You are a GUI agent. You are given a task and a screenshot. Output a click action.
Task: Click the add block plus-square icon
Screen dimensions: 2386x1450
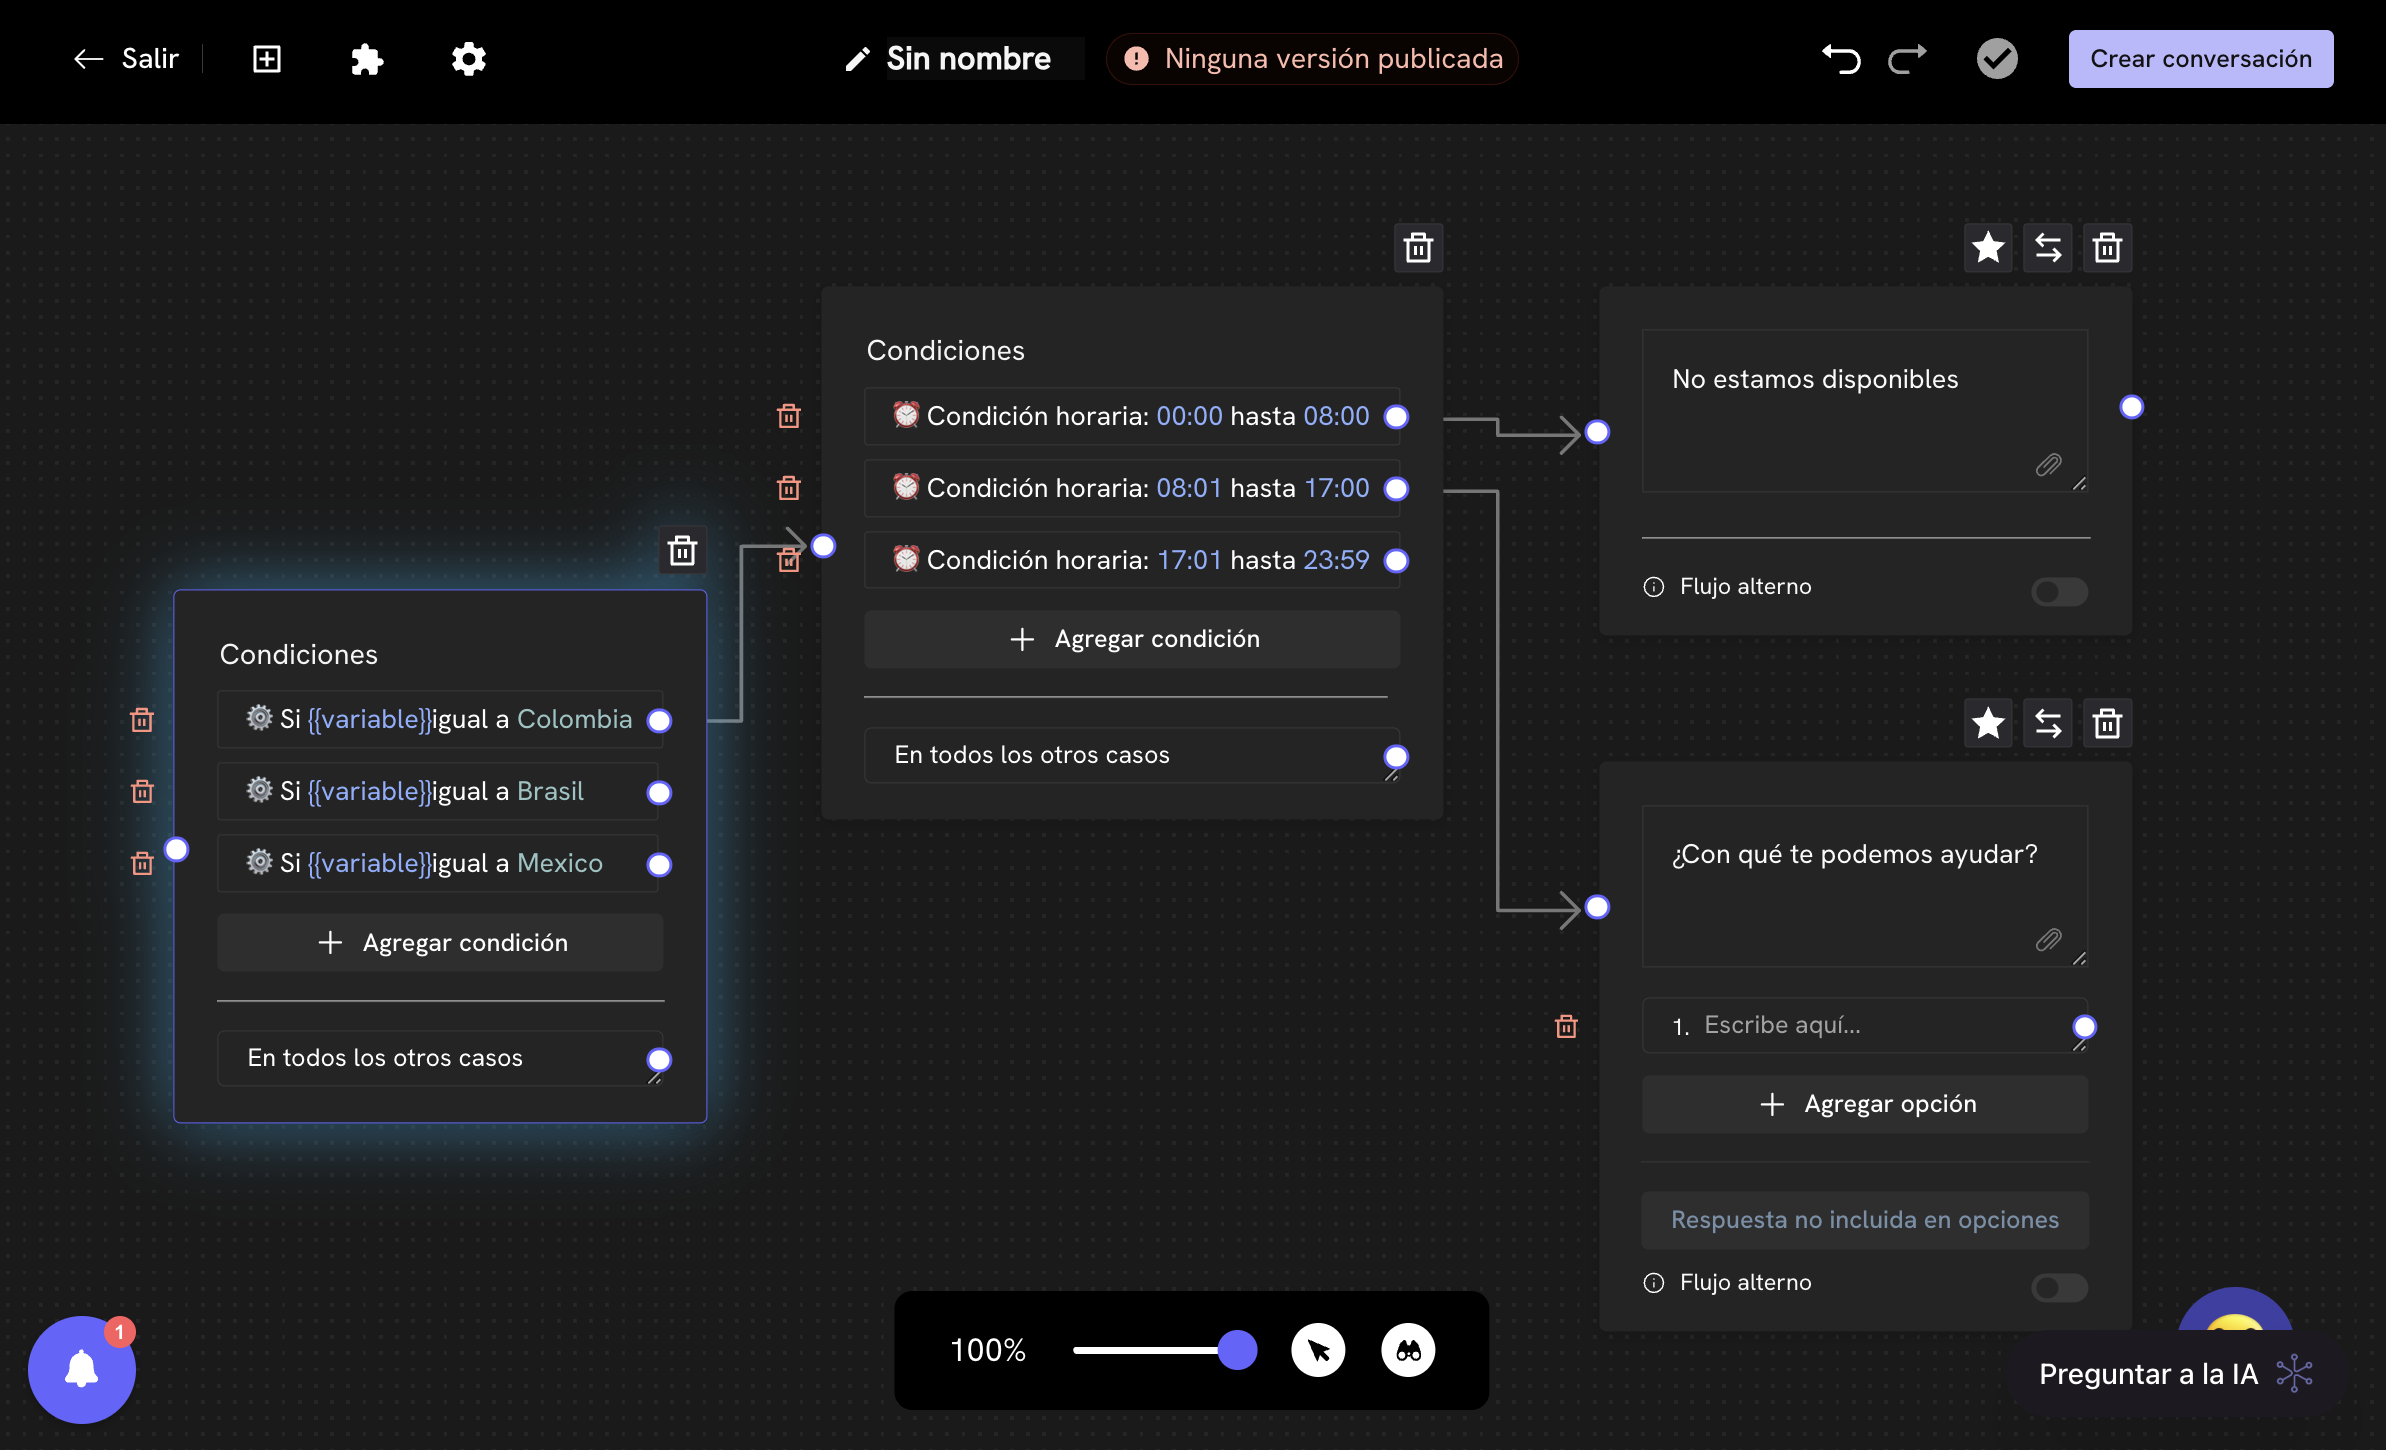tap(267, 59)
